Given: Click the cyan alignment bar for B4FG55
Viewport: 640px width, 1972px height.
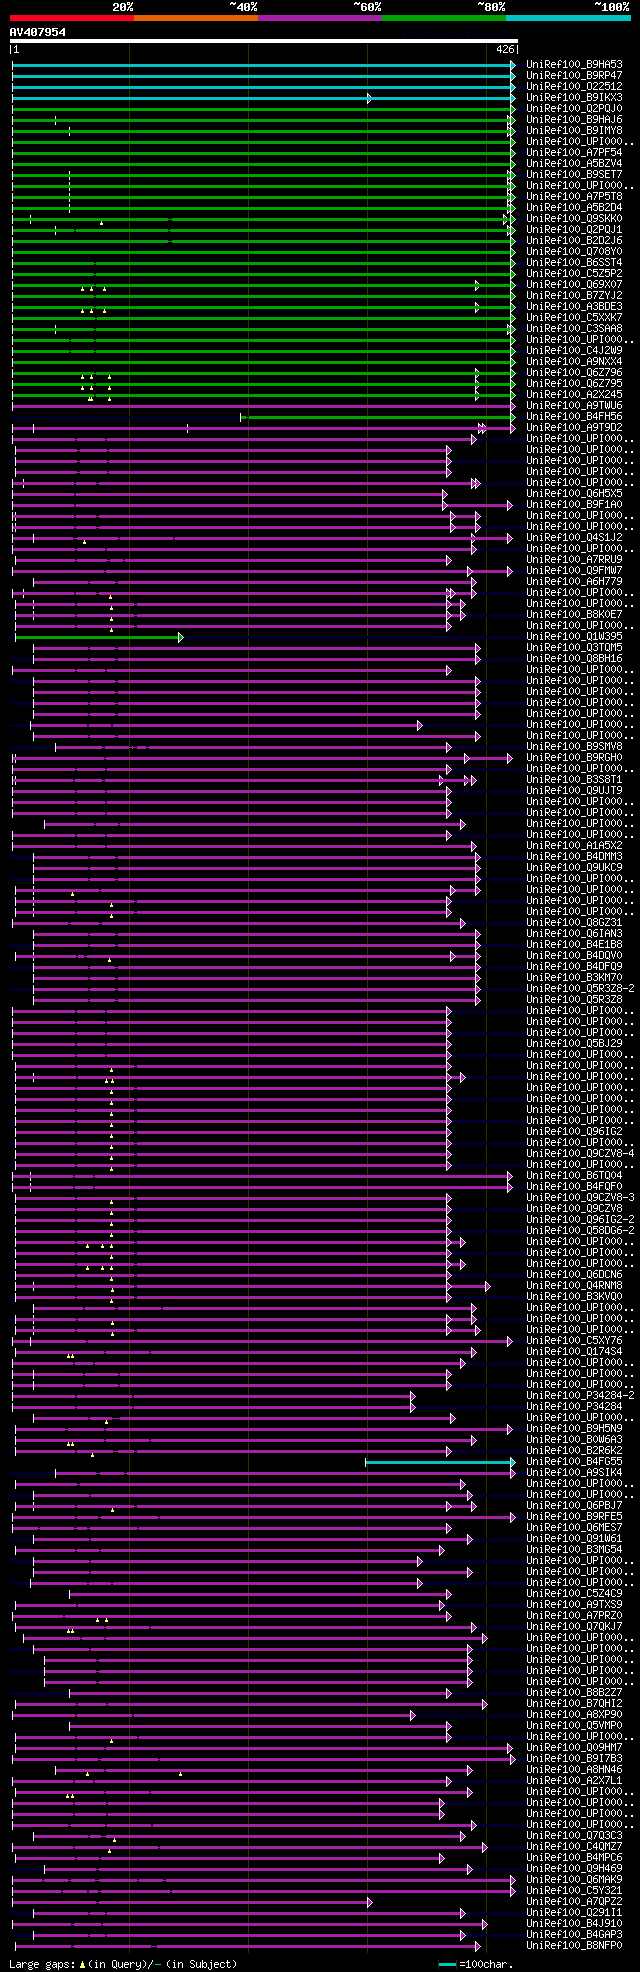Looking at the screenshot, I should coord(440,1462).
